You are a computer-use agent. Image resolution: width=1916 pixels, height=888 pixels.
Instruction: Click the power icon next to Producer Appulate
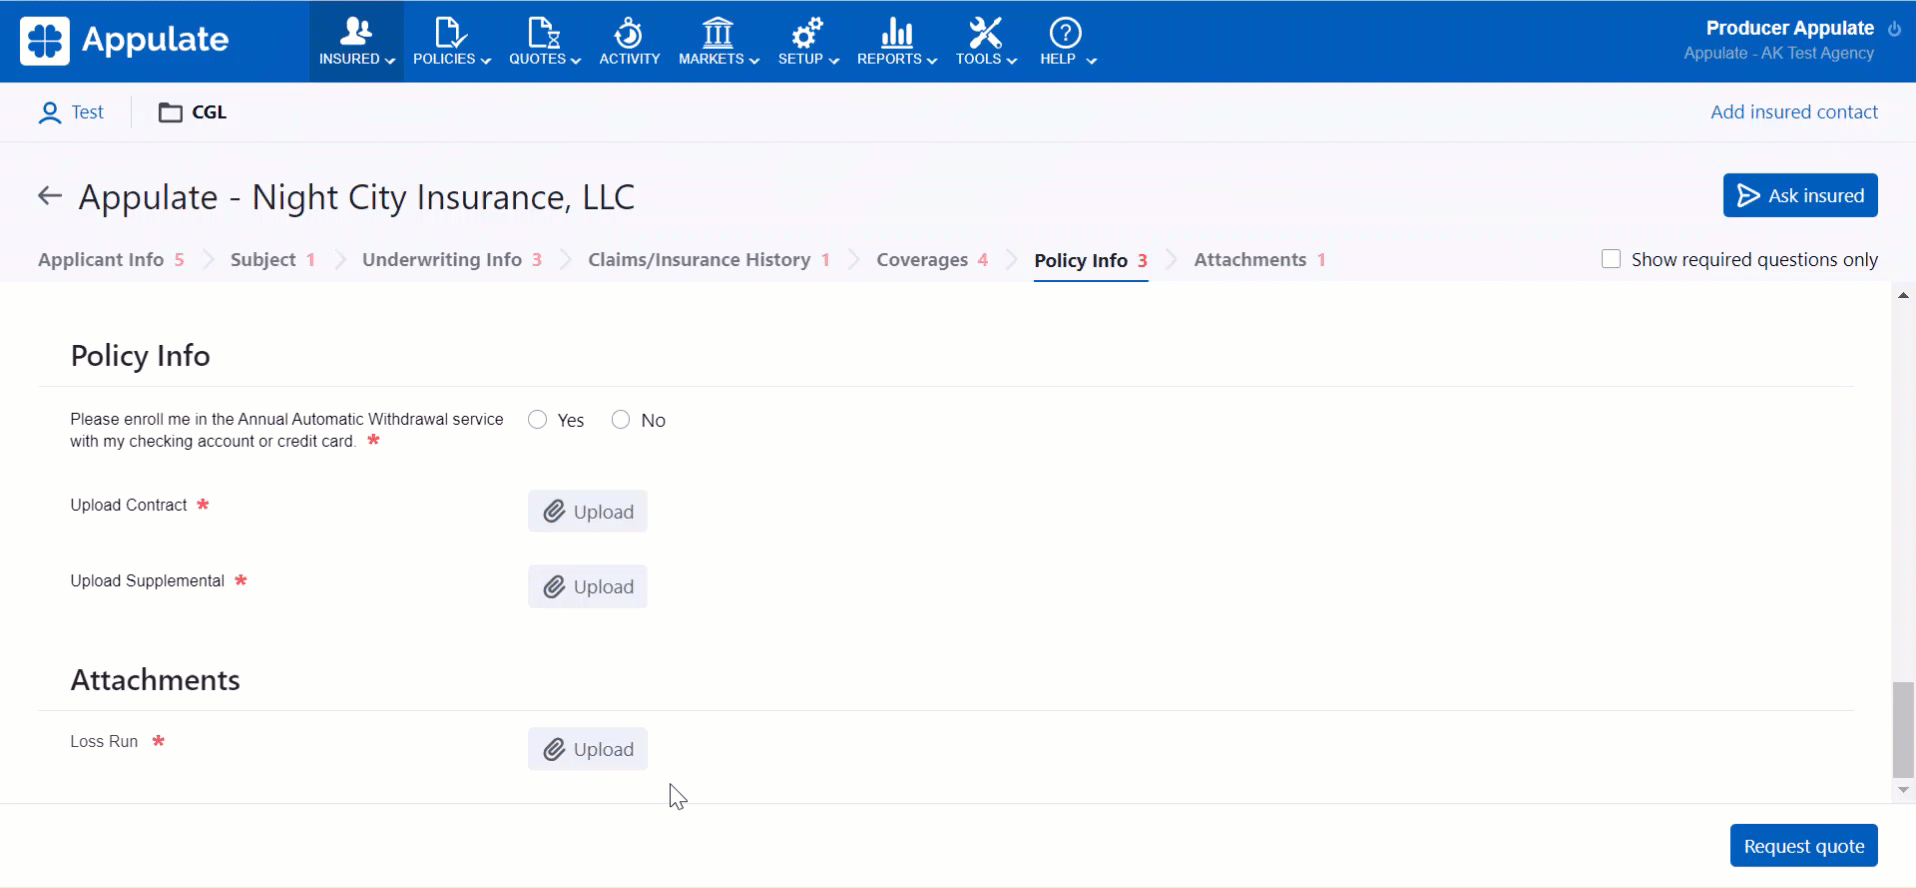pos(1894,29)
